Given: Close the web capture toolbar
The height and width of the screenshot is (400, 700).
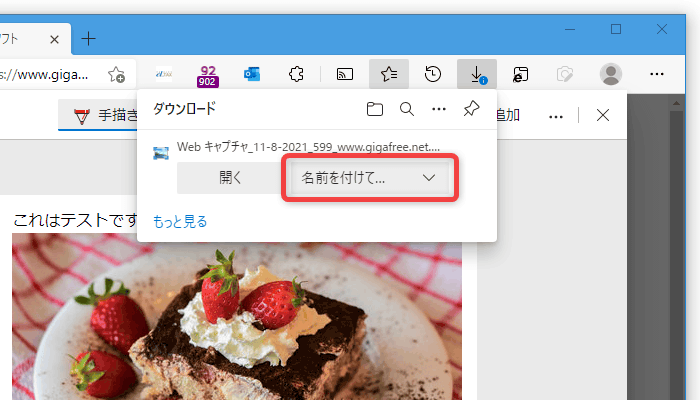Looking at the screenshot, I should click(x=603, y=115).
